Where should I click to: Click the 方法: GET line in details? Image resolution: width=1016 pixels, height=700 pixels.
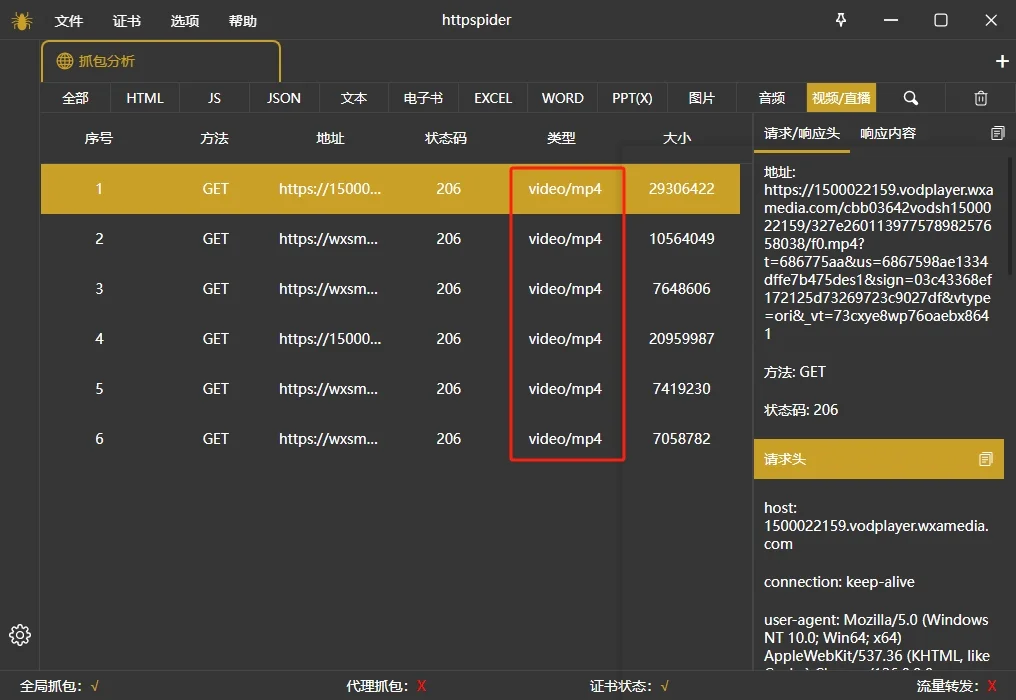point(794,371)
